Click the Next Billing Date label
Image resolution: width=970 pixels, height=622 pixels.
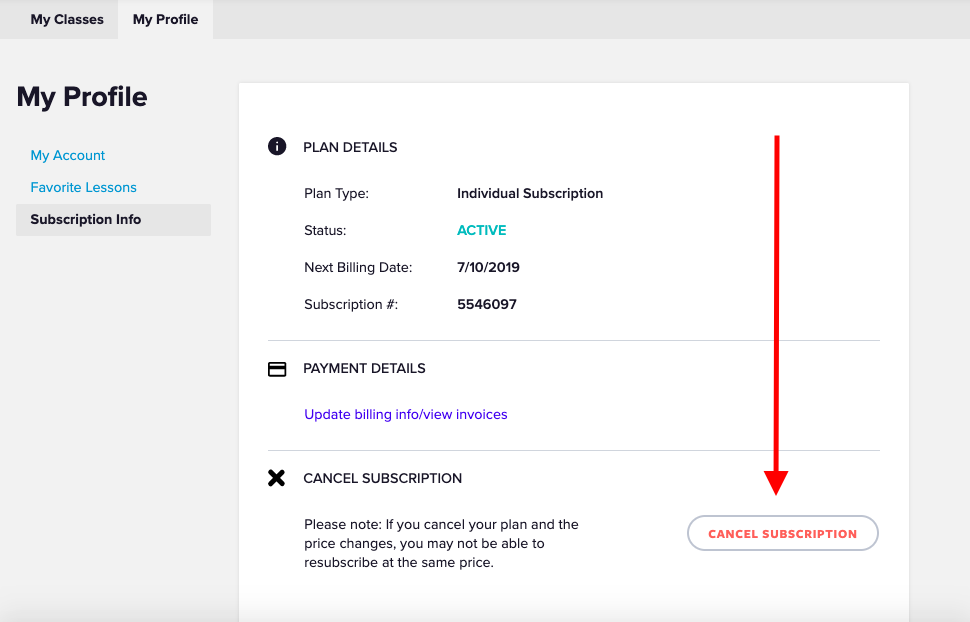pyautogui.click(x=358, y=267)
